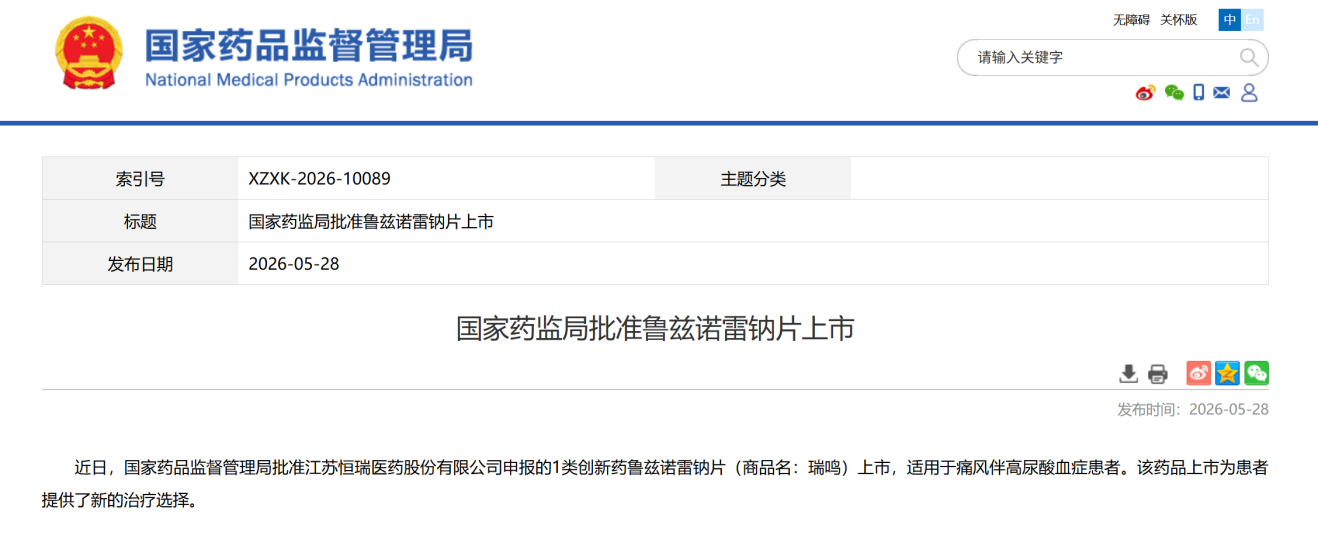The height and width of the screenshot is (550, 1318).
Task: Share article to WeChat green icon
Action: click(1257, 373)
